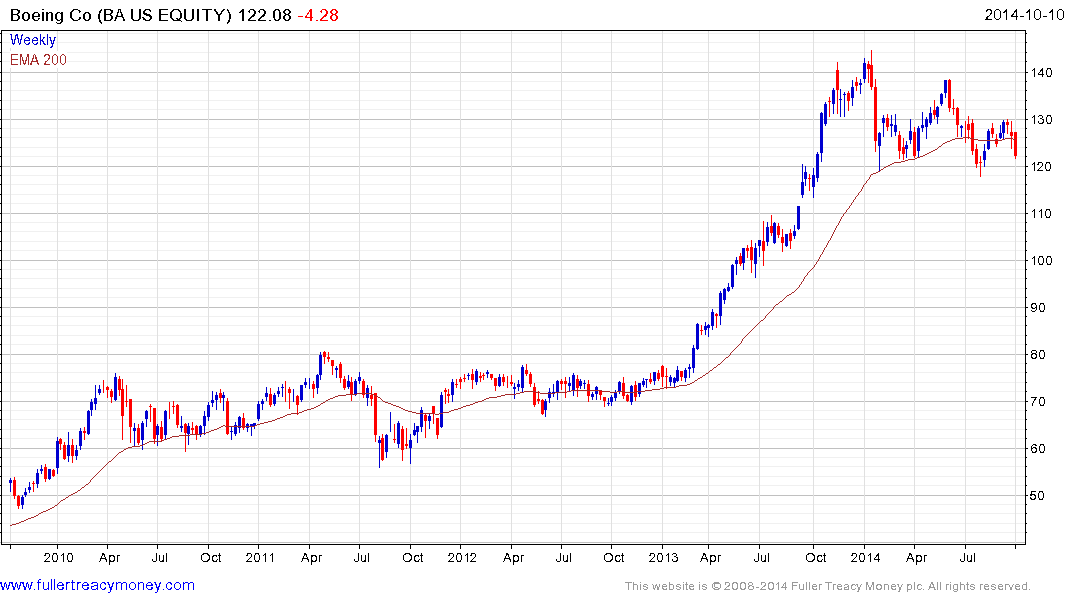Click the 60 price axis label
The height and width of the screenshot is (600, 1075).
click(x=1038, y=448)
